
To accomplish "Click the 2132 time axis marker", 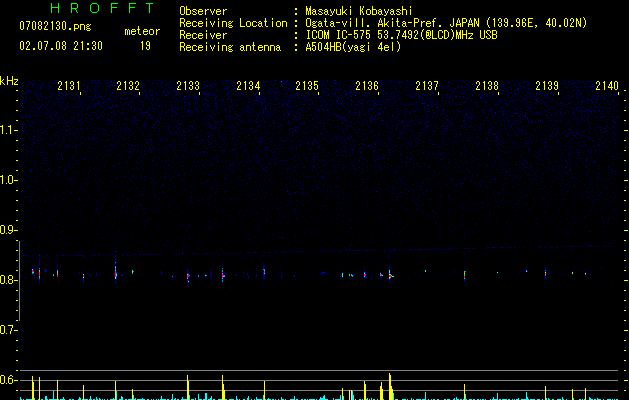I will (128, 85).
